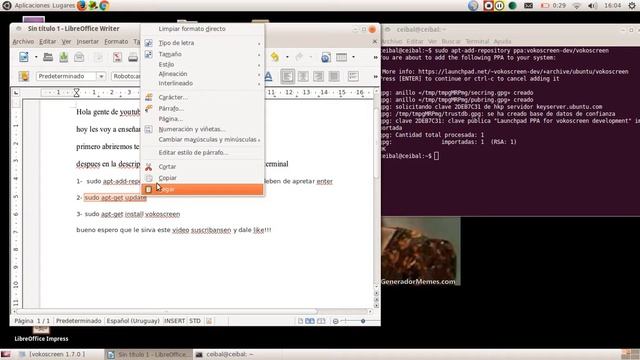Expand the Alineación submenu
Viewport: 640px width, 360px height.
[203, 74]
